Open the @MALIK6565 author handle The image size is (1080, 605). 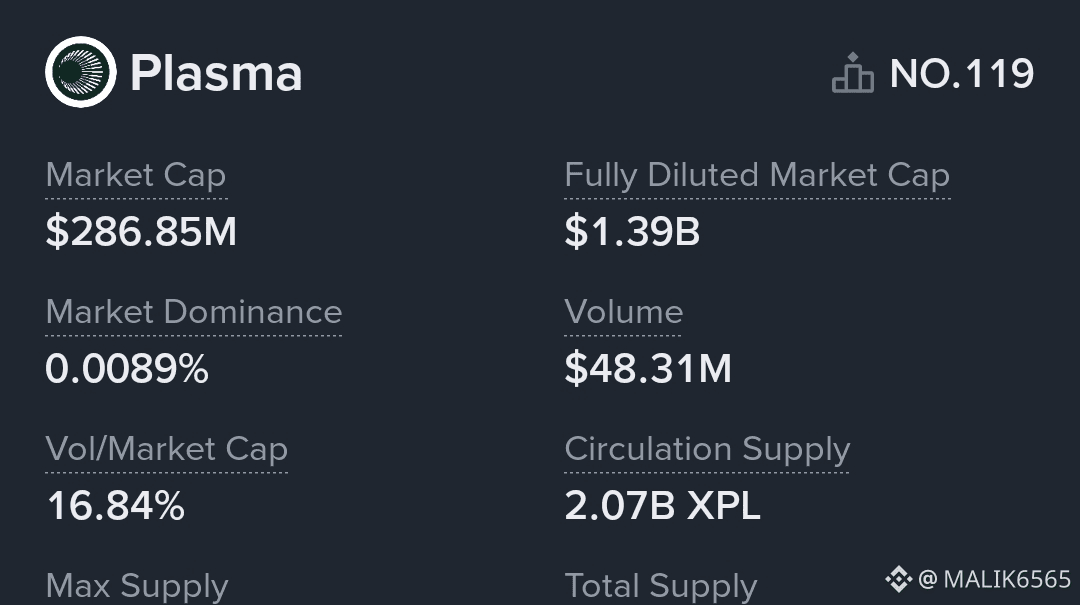pos(995,579)
